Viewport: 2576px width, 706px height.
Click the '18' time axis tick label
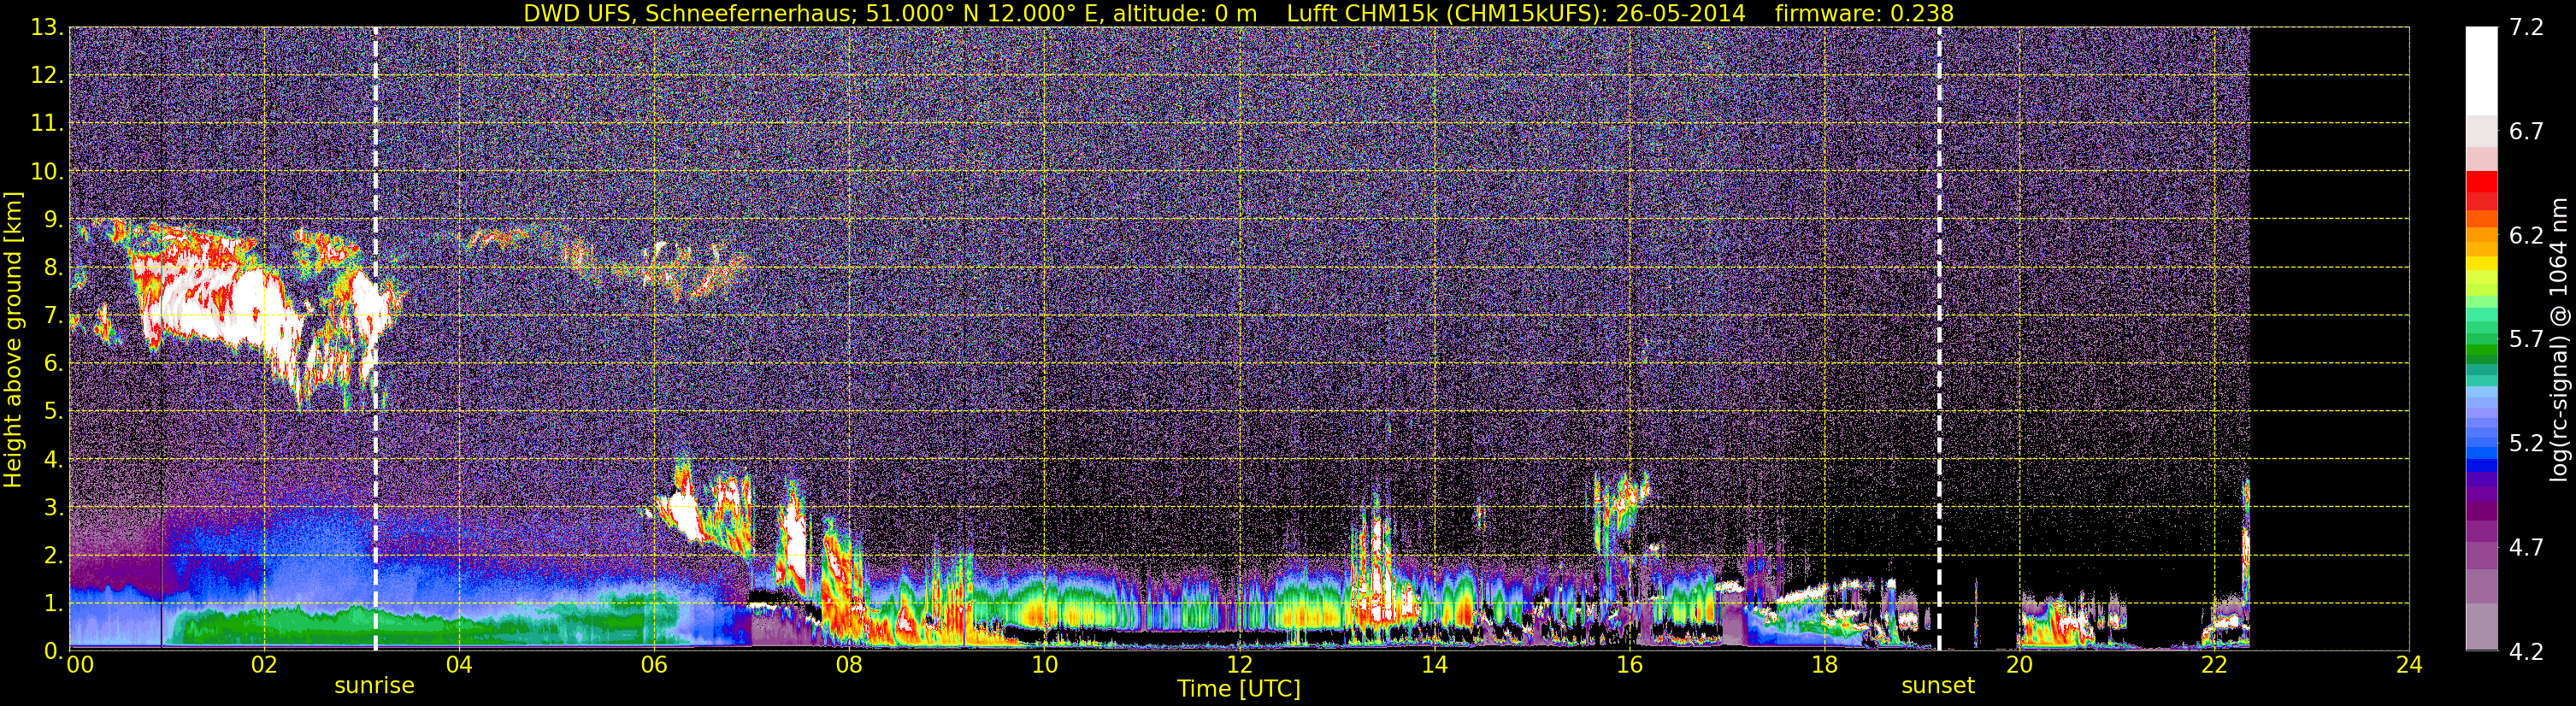(1824, 665)
